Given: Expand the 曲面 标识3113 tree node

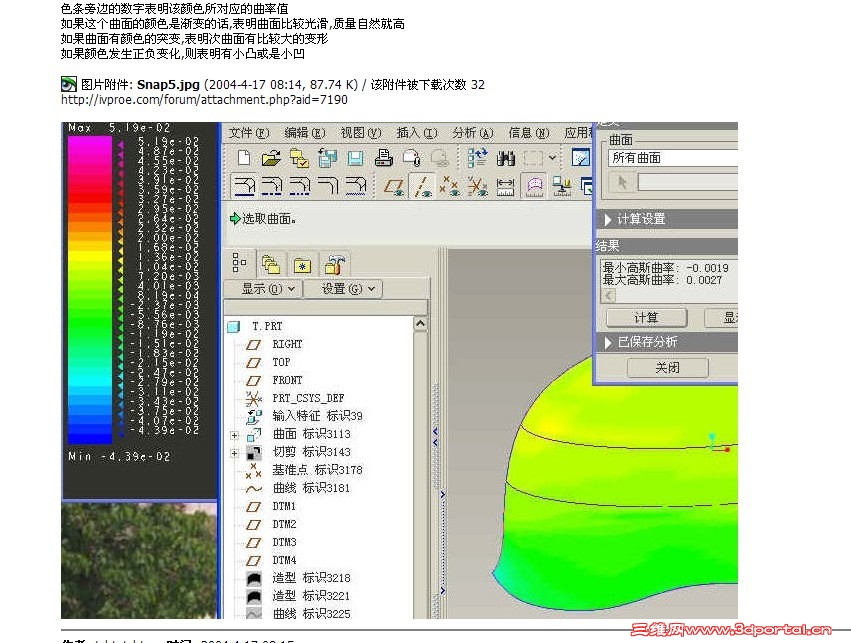Looking at the screenshot, I should [234, 435].
